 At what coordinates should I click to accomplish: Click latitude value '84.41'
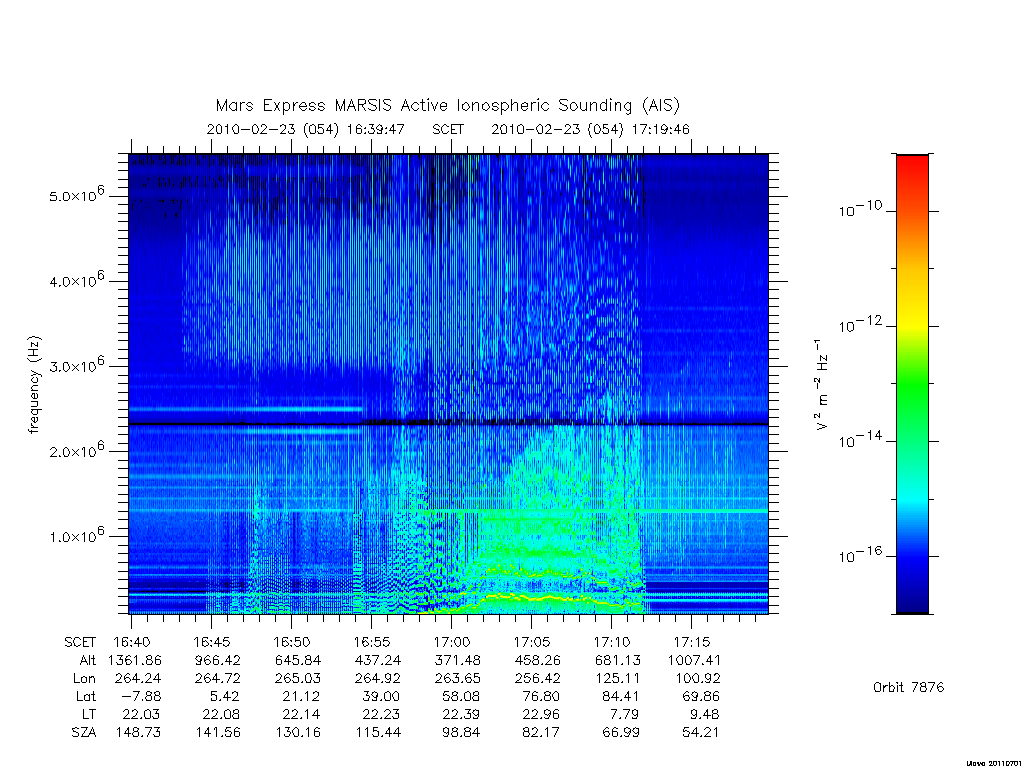click(620, 697)
